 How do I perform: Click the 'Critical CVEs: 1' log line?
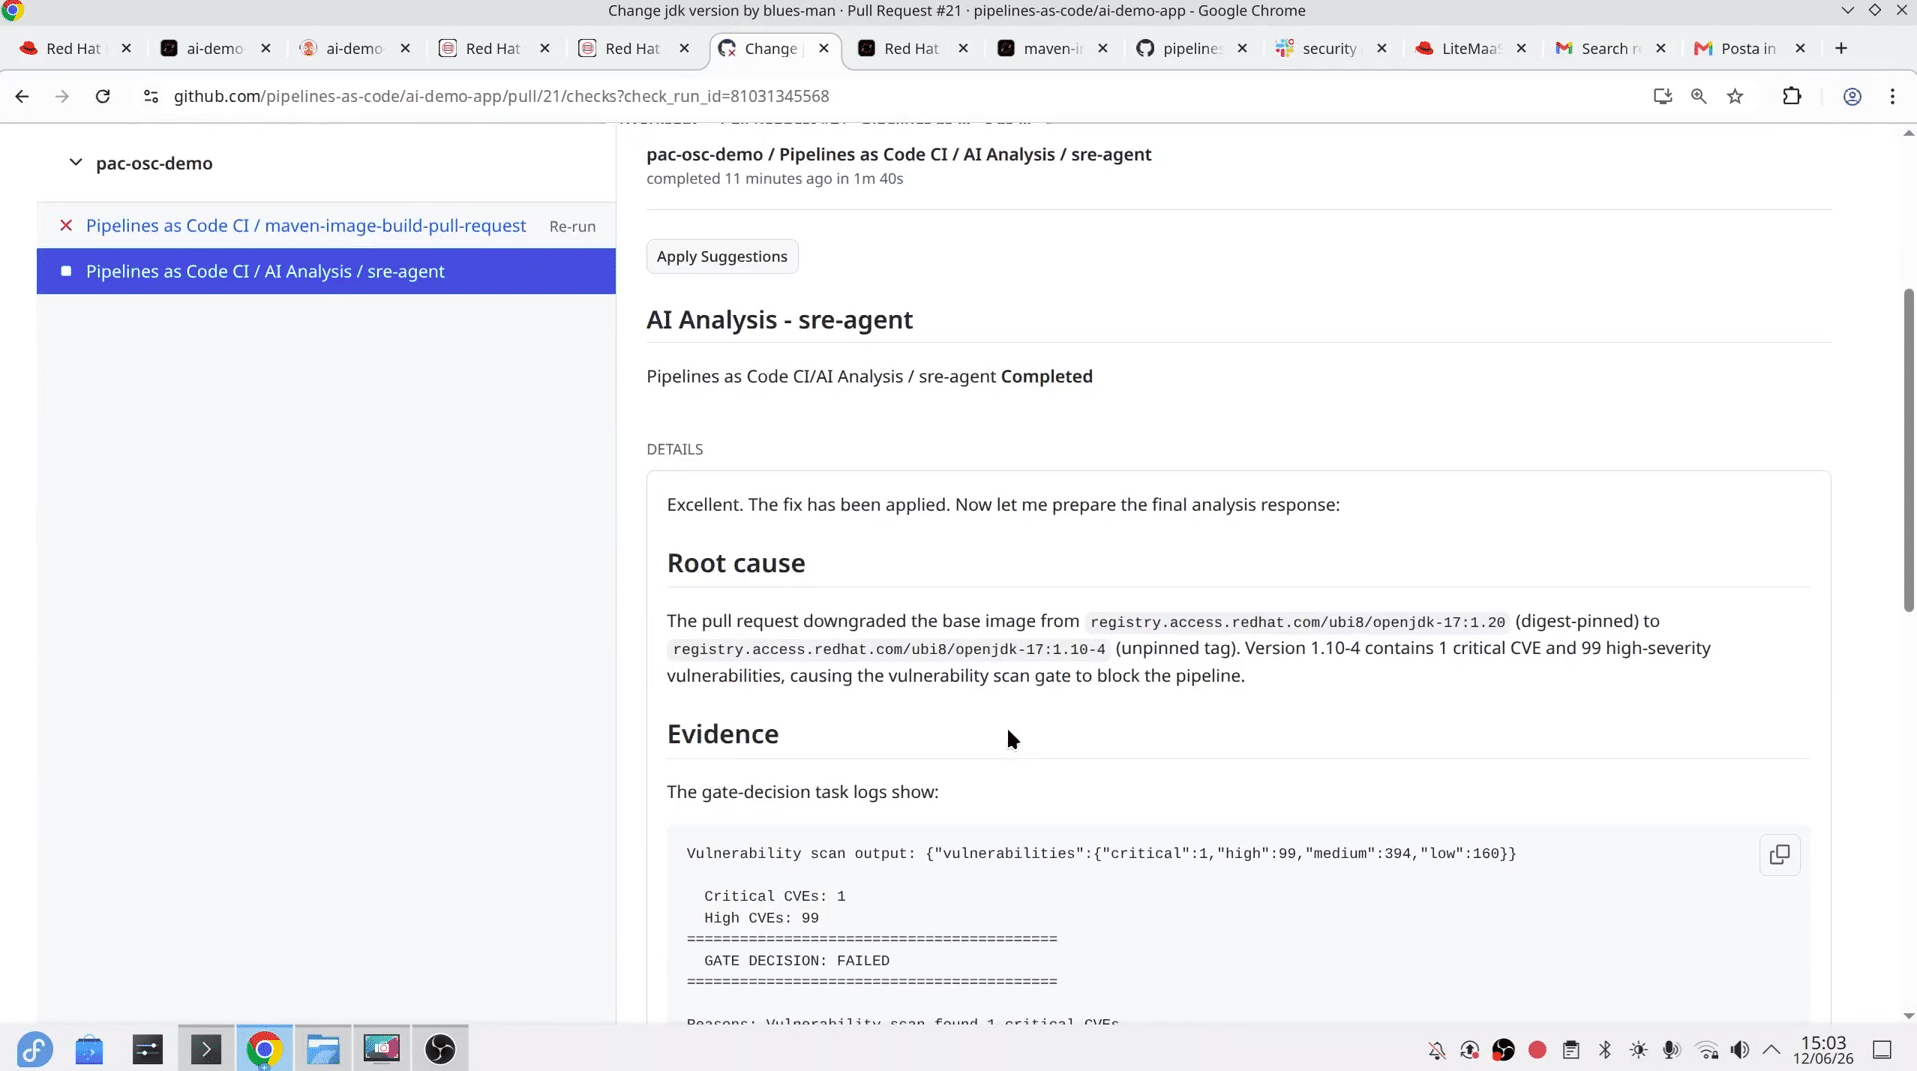pyautogui.click(x=775, y=896)
